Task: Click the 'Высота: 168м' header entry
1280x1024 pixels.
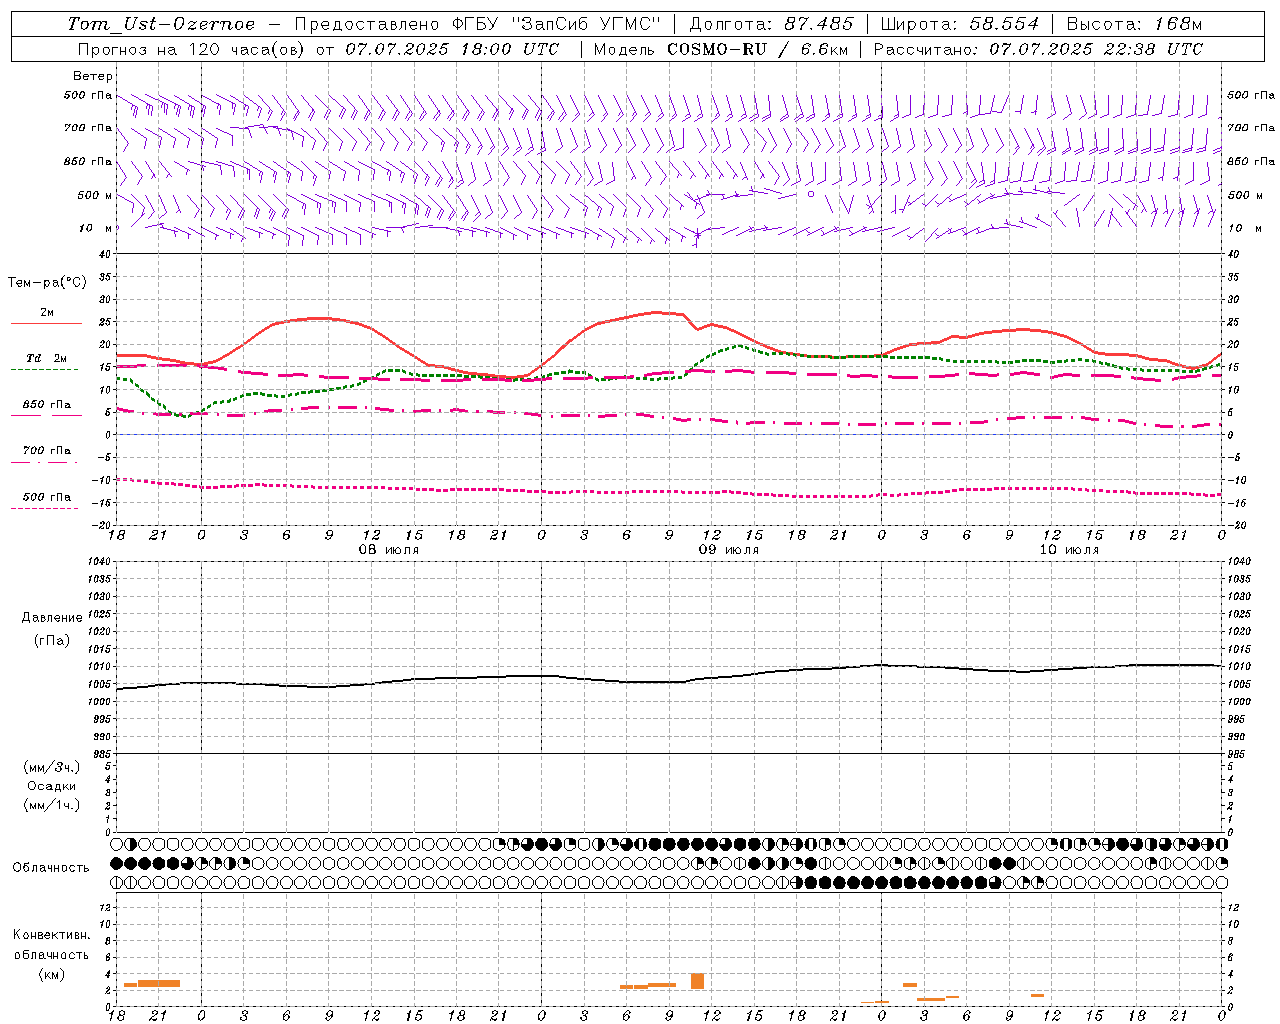Action: tap(1134, 24)
